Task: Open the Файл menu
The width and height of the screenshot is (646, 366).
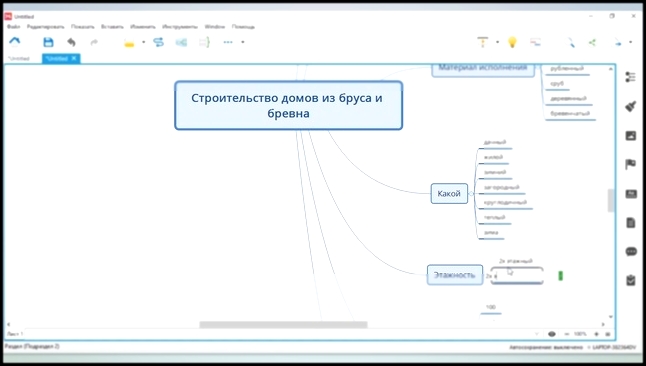Action: pos(13,27)
